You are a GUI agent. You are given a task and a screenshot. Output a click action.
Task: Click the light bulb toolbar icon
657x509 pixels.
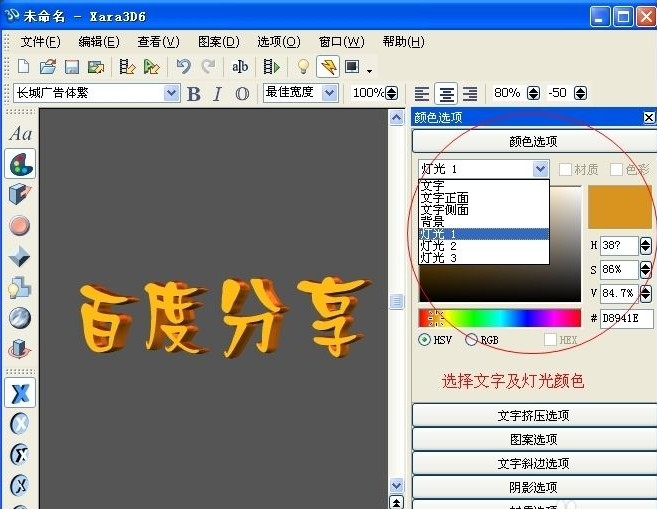pos(302,67)
